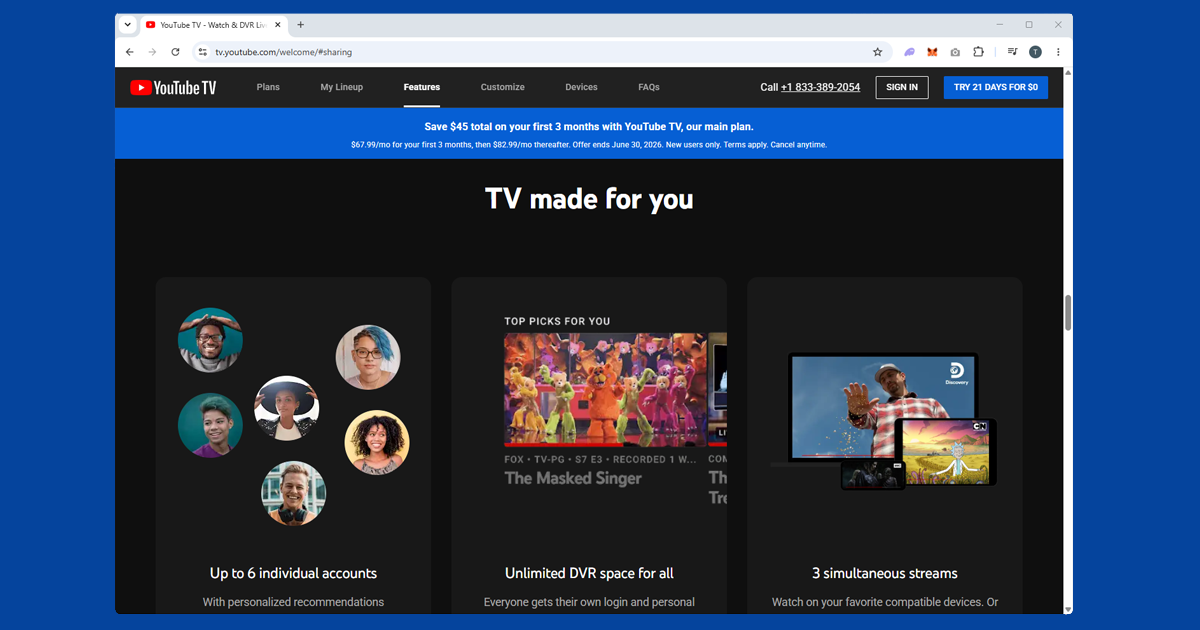Click the scrollbar down arrow
Screen dimensions: 1200x630
(1068, 608)
